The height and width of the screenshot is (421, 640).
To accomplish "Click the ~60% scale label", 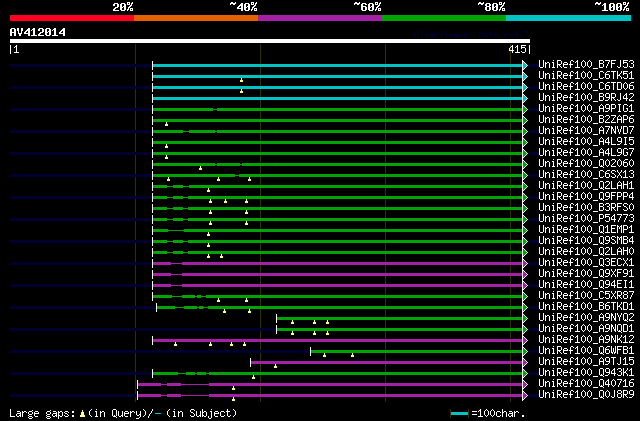I will 367,7.
